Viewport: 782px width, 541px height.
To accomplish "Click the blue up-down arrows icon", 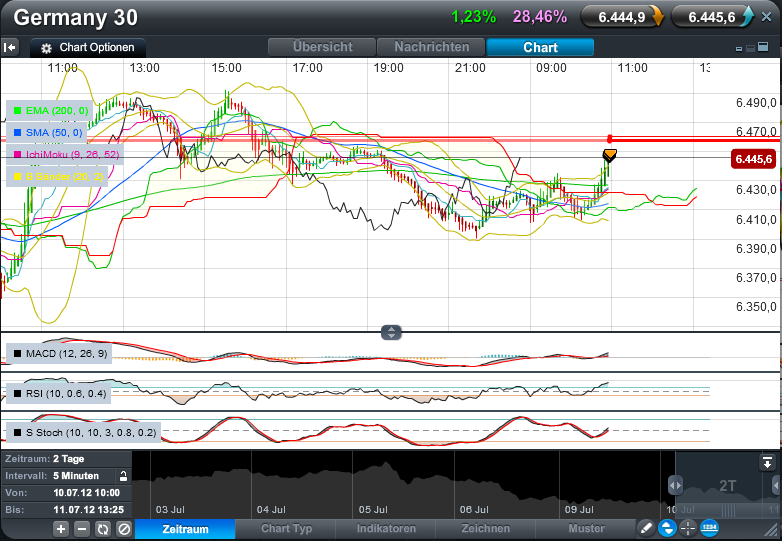I will [667, 528].
